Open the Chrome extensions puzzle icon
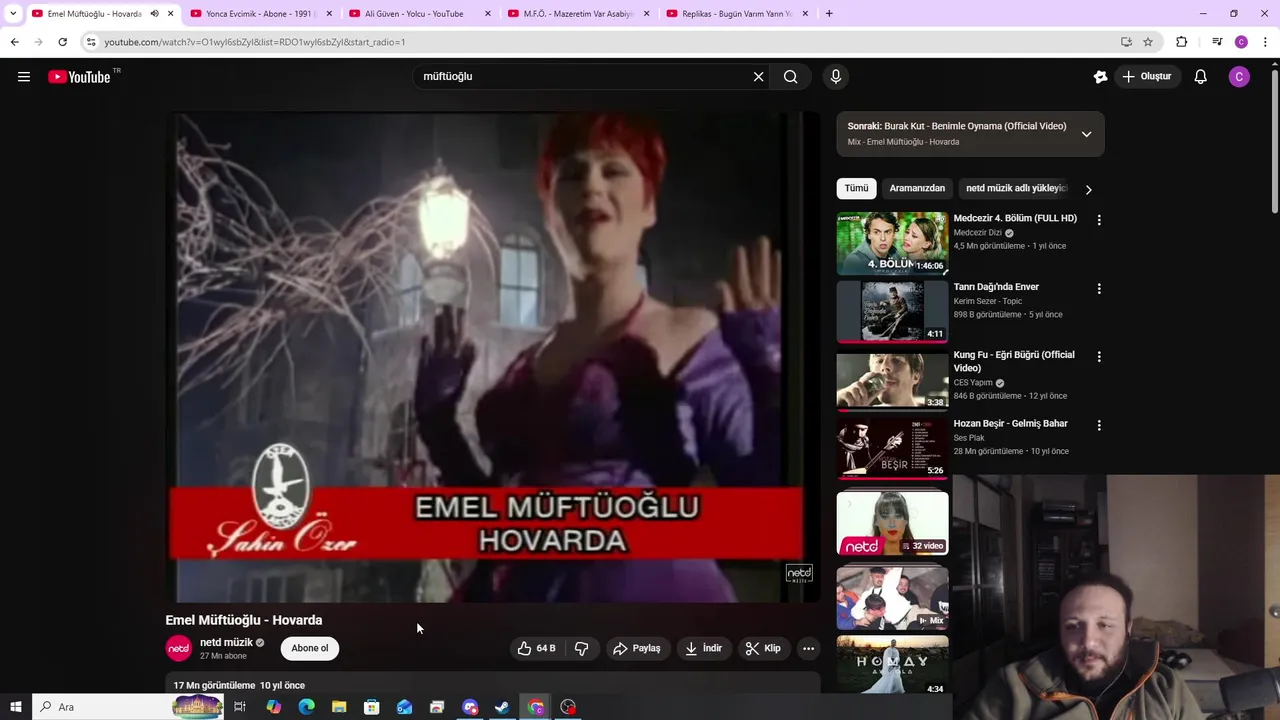Viewport: 1280px width, 720px height. (1181, 42)
